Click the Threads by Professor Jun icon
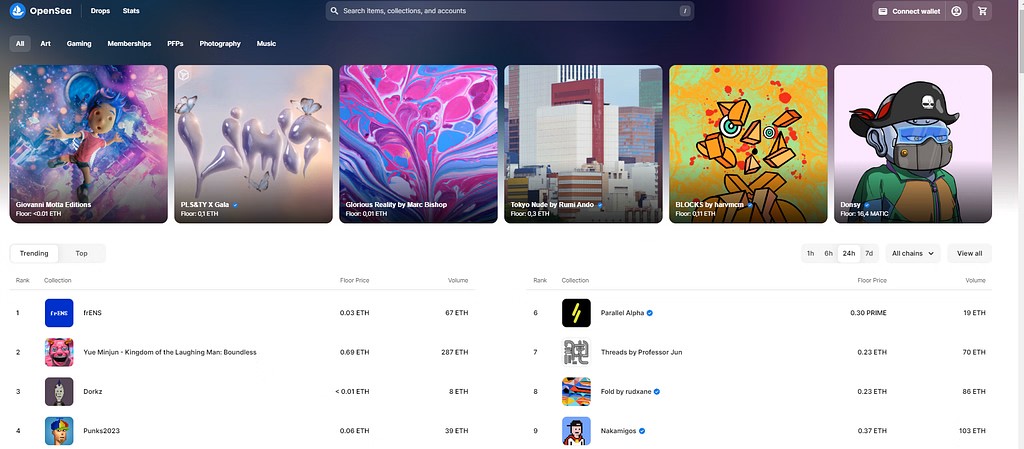The width and height of the screenshot is (1024, 449). click(576, 352)
